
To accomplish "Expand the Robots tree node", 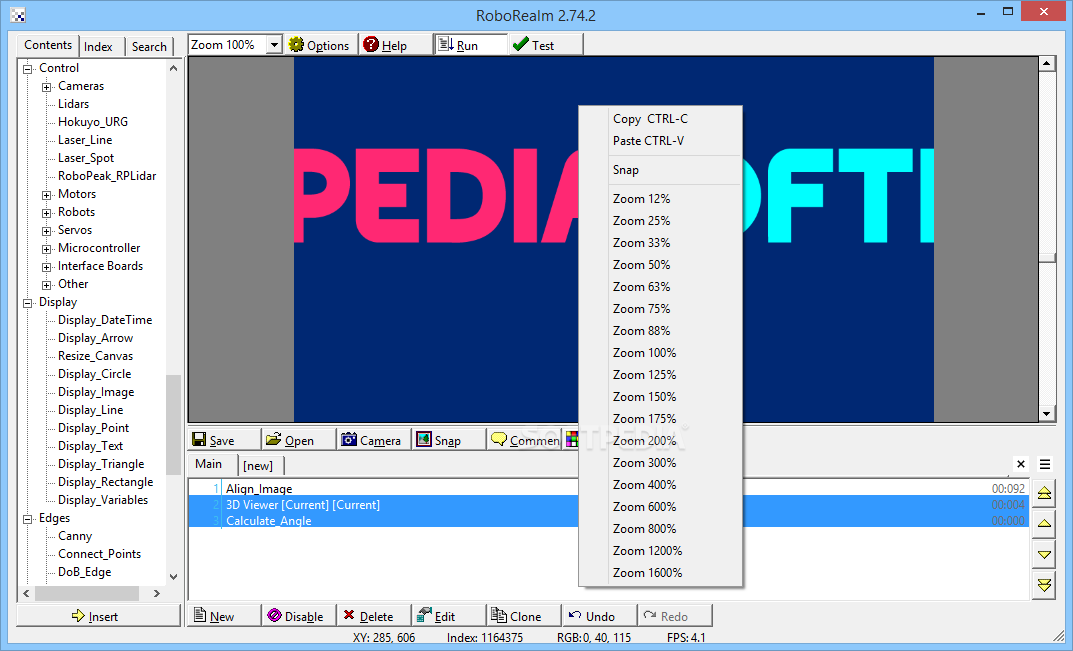I will point(47,213).
